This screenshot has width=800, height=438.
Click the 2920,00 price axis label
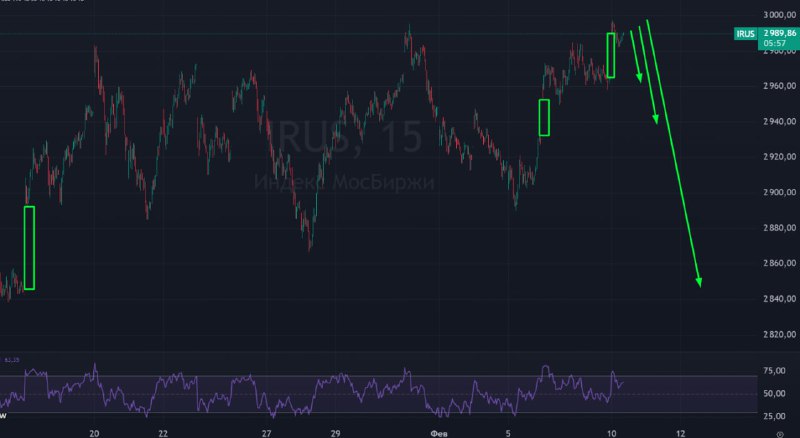point(780,157)
